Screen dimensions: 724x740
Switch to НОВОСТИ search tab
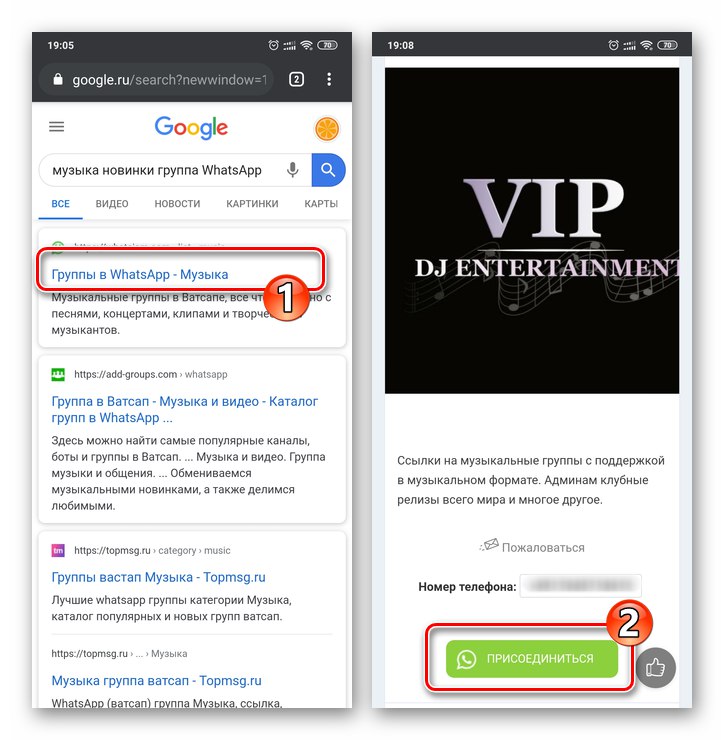177,204
